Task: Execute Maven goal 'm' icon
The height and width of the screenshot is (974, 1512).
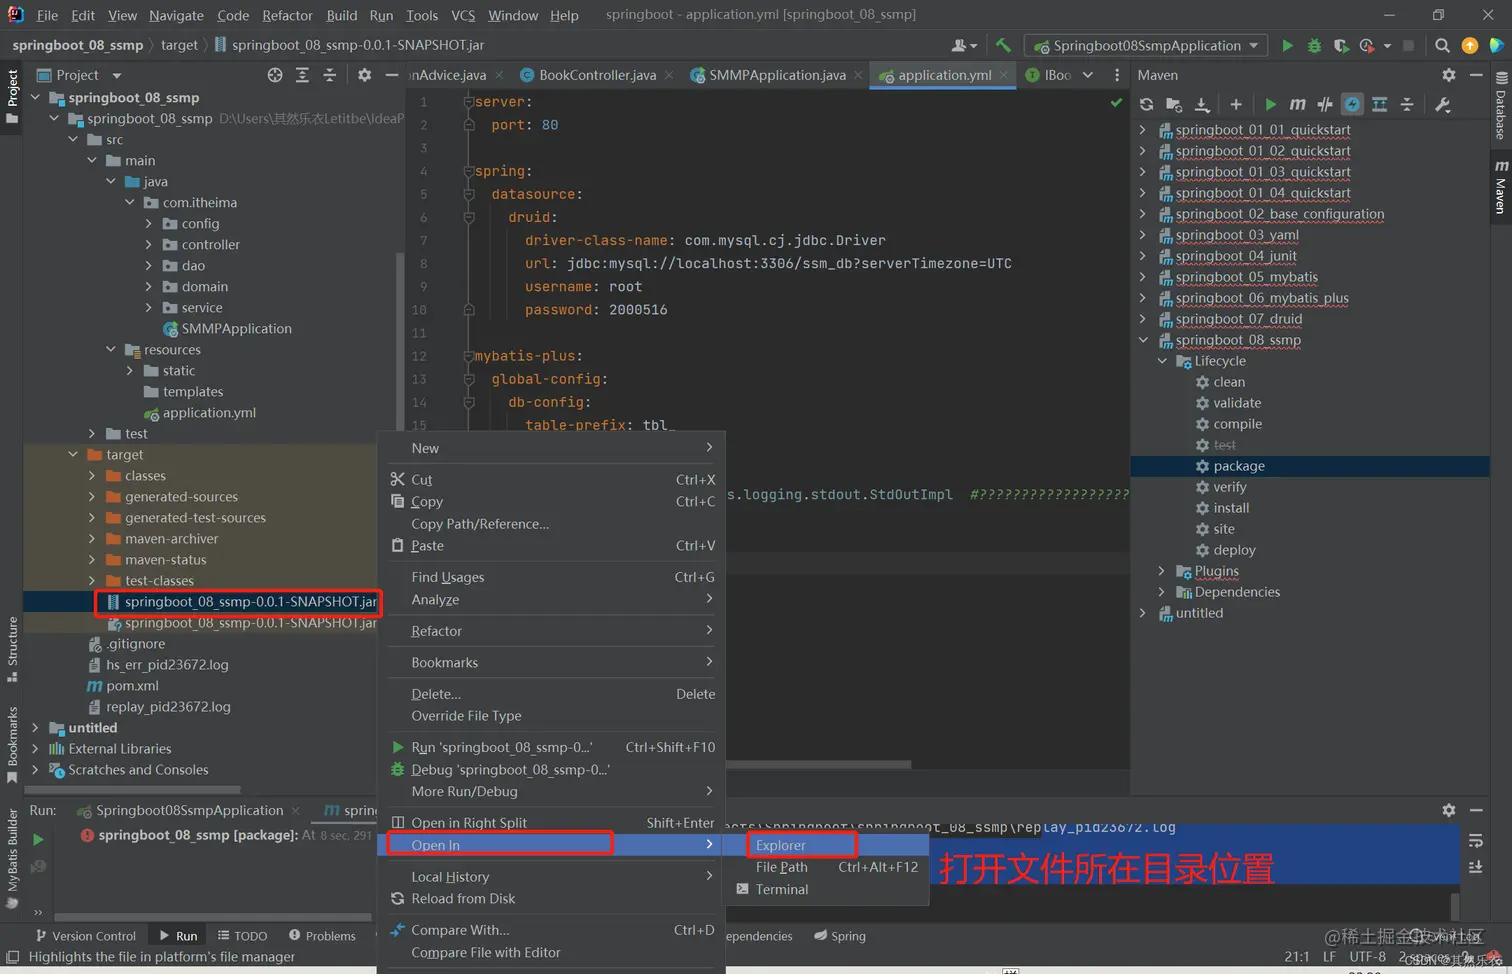Action: coord(1297,105)
